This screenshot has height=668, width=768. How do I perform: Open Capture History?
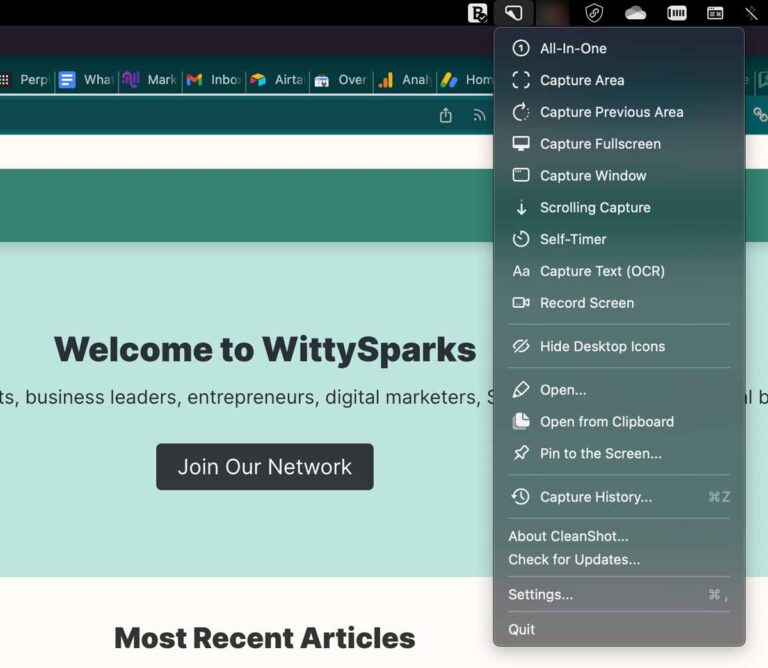pos(619,497)
